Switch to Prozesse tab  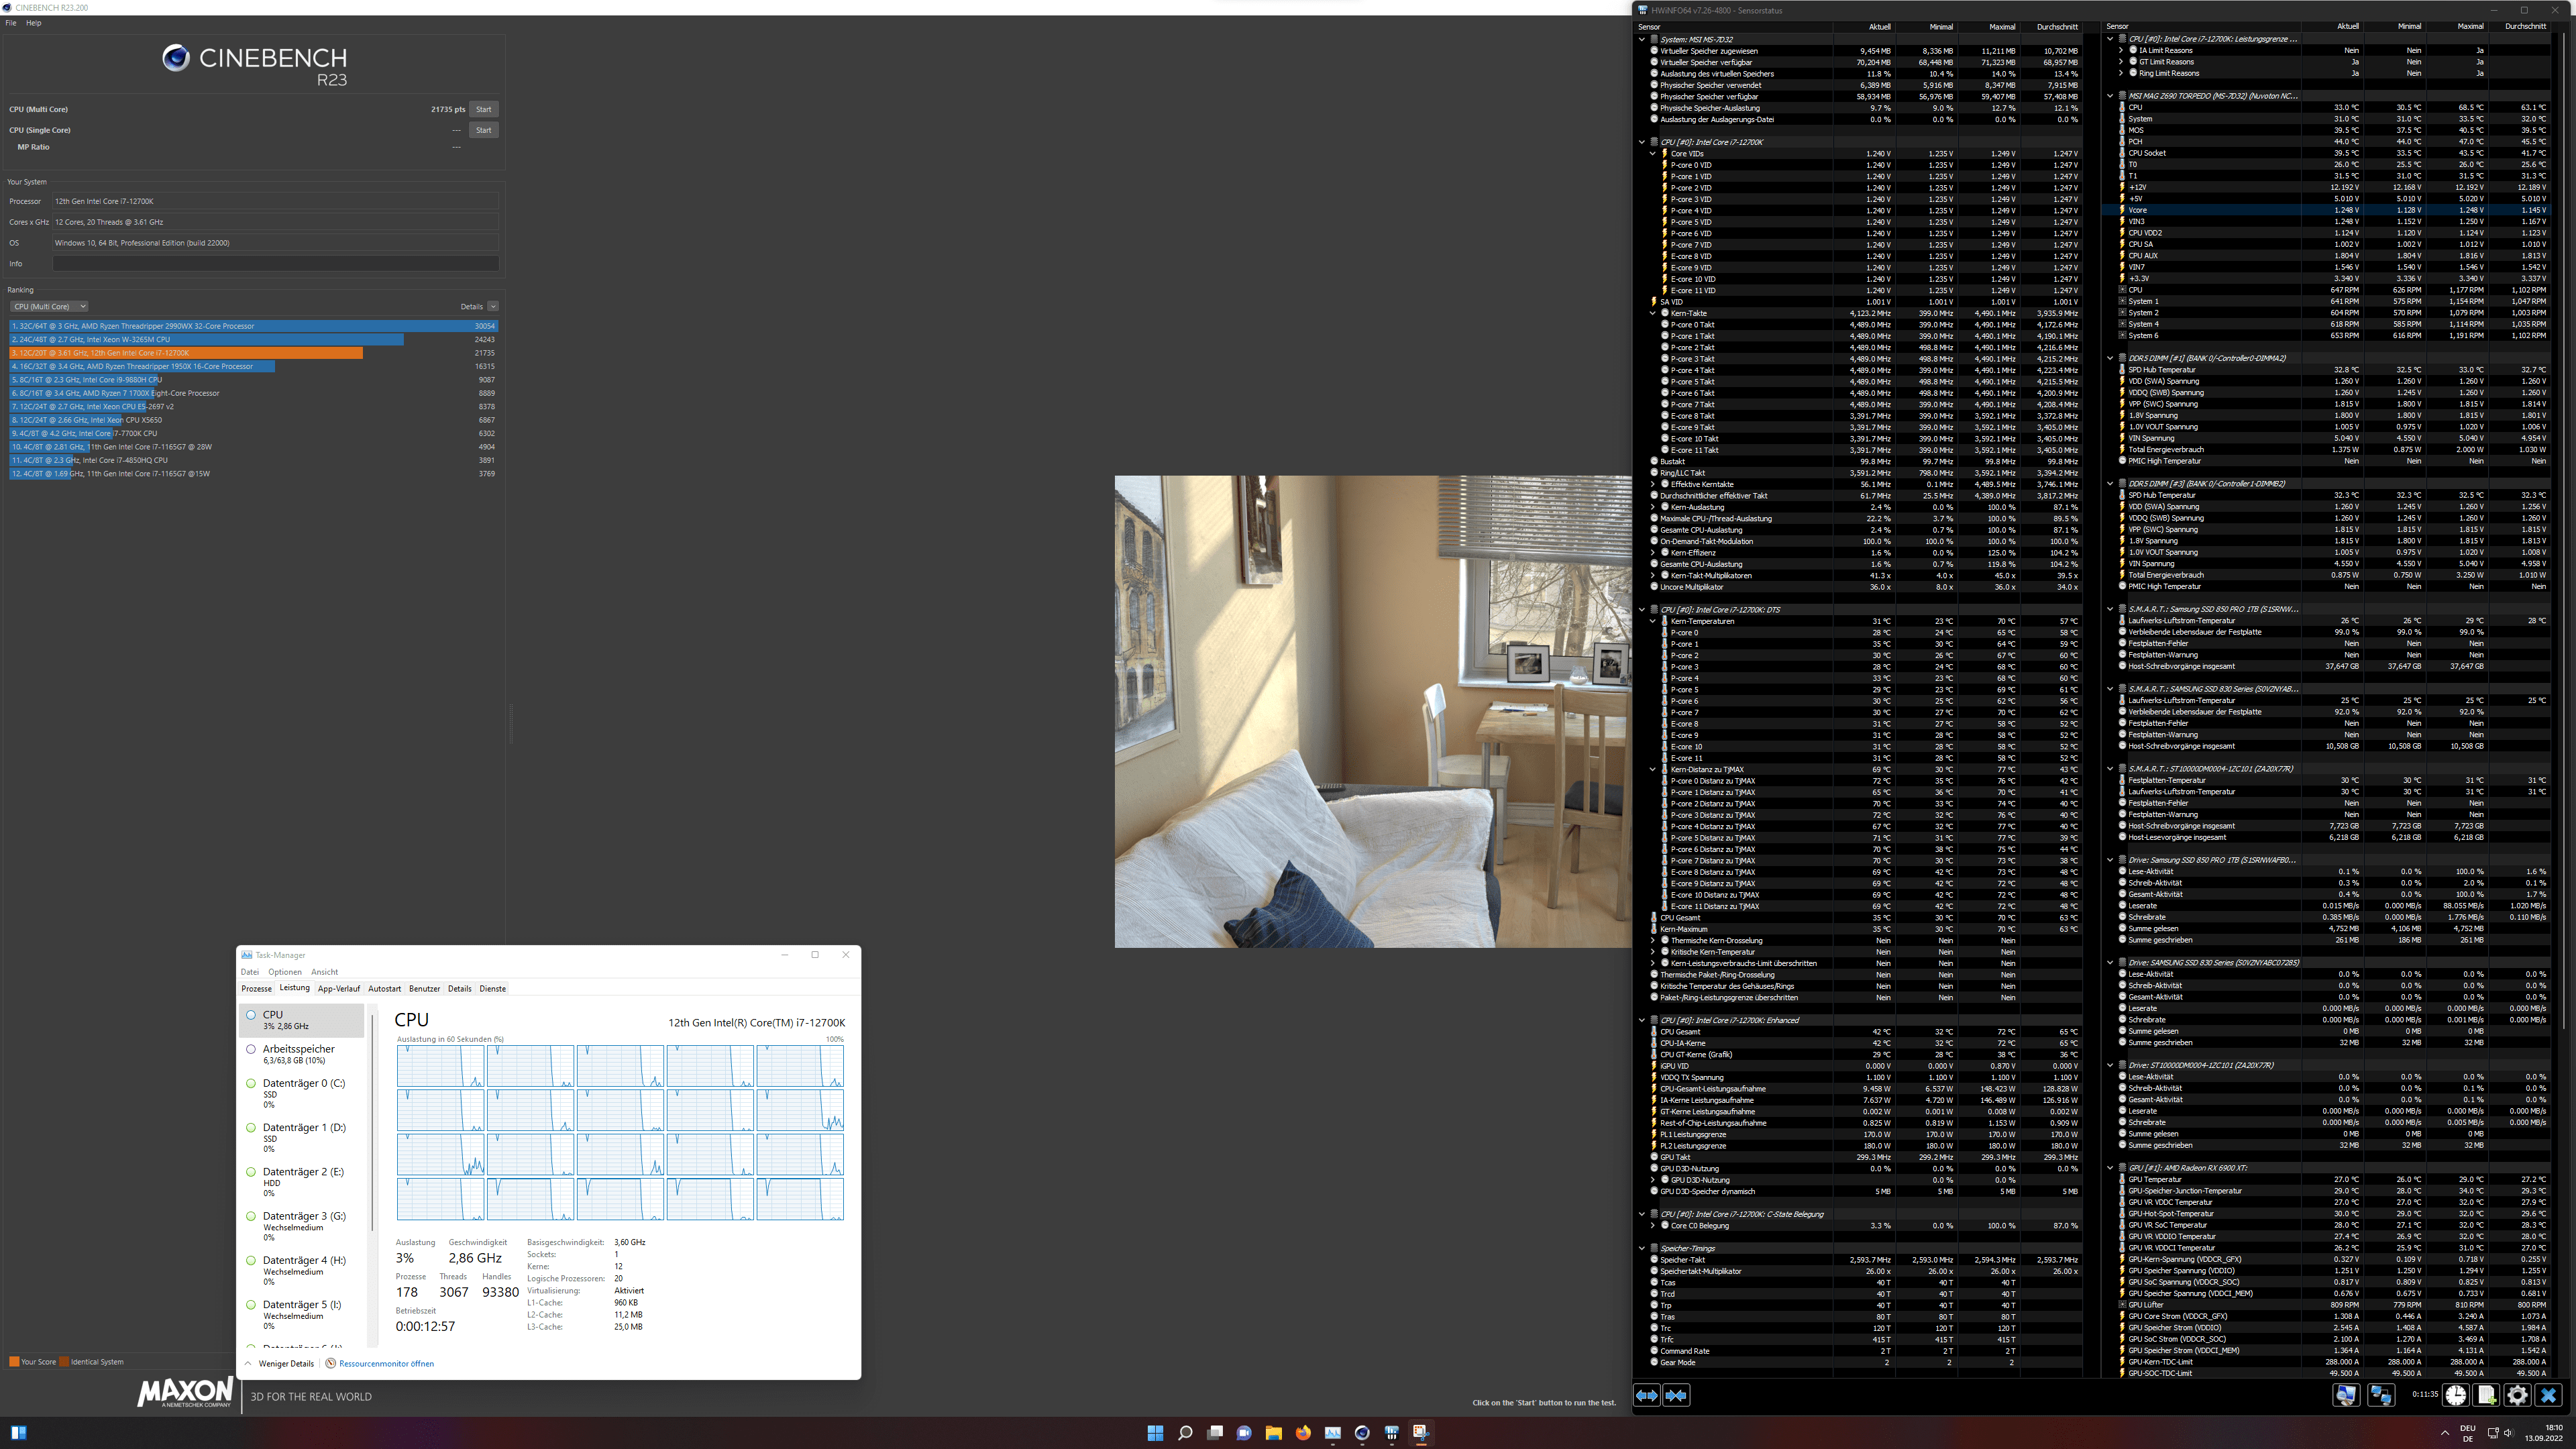tap(256, 989)
